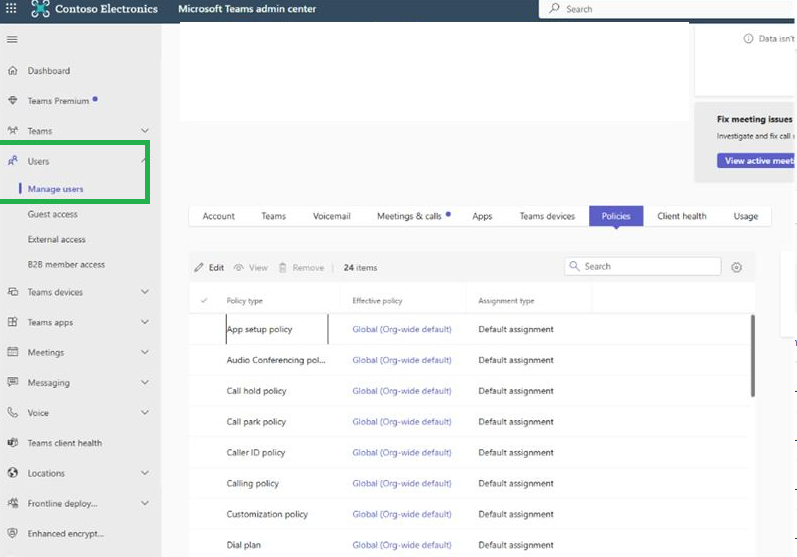Click the Enhanced encryption shield icon

click(13, 533)
